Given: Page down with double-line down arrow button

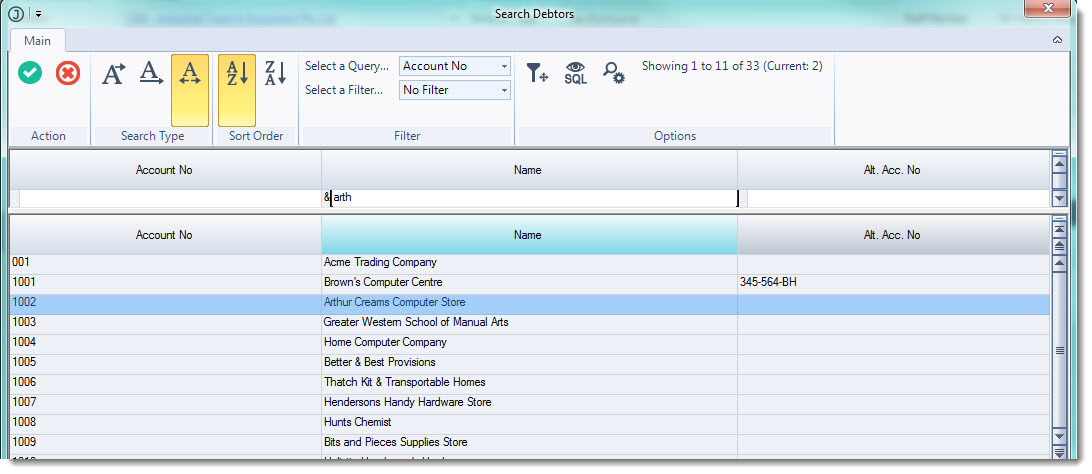Looking at the screenshot, I should 1059,453.
